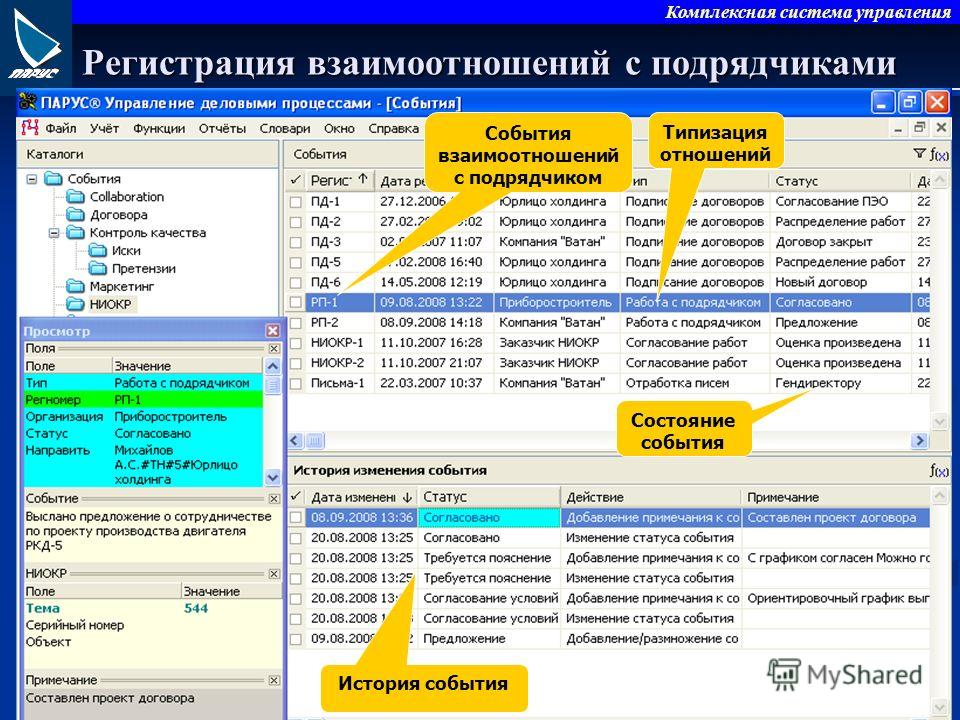The height and width of the screenshot is (720, 960).
Task: Select history row with status Предложение
Action: 609,639
